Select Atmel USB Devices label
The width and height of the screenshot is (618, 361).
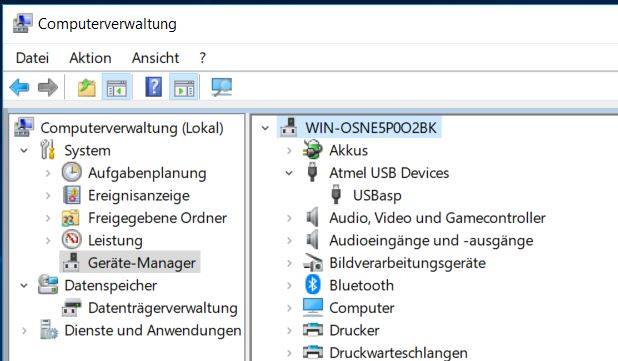tap(389, 173)
